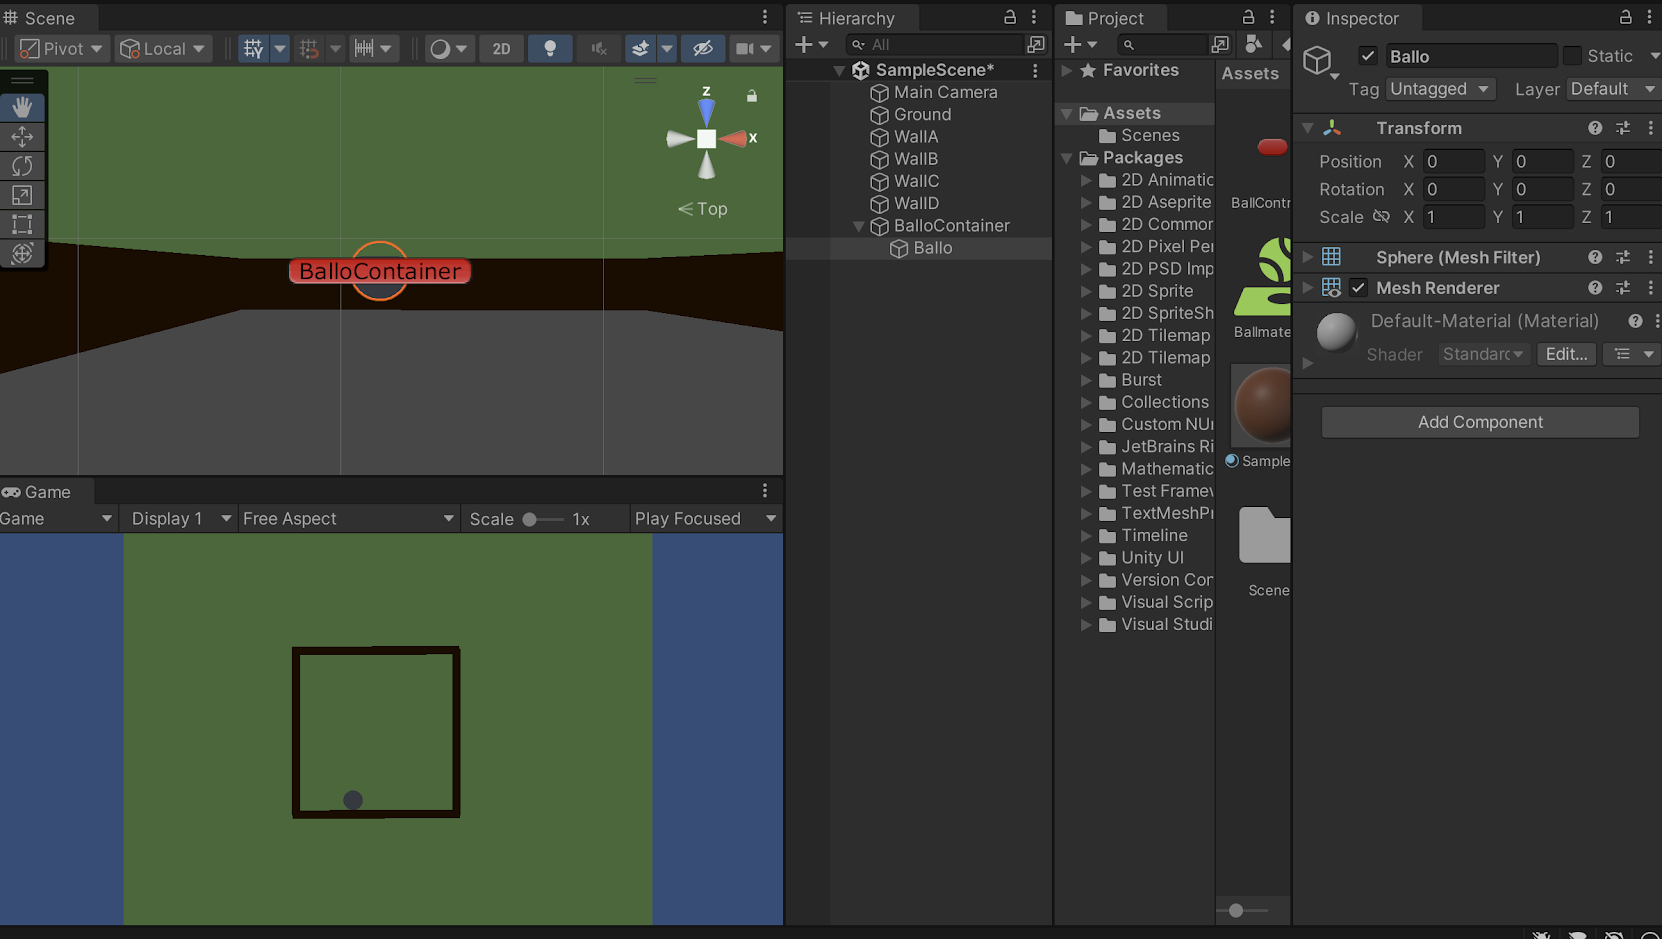Adjust the Game view Scale slider

[530, 519]
